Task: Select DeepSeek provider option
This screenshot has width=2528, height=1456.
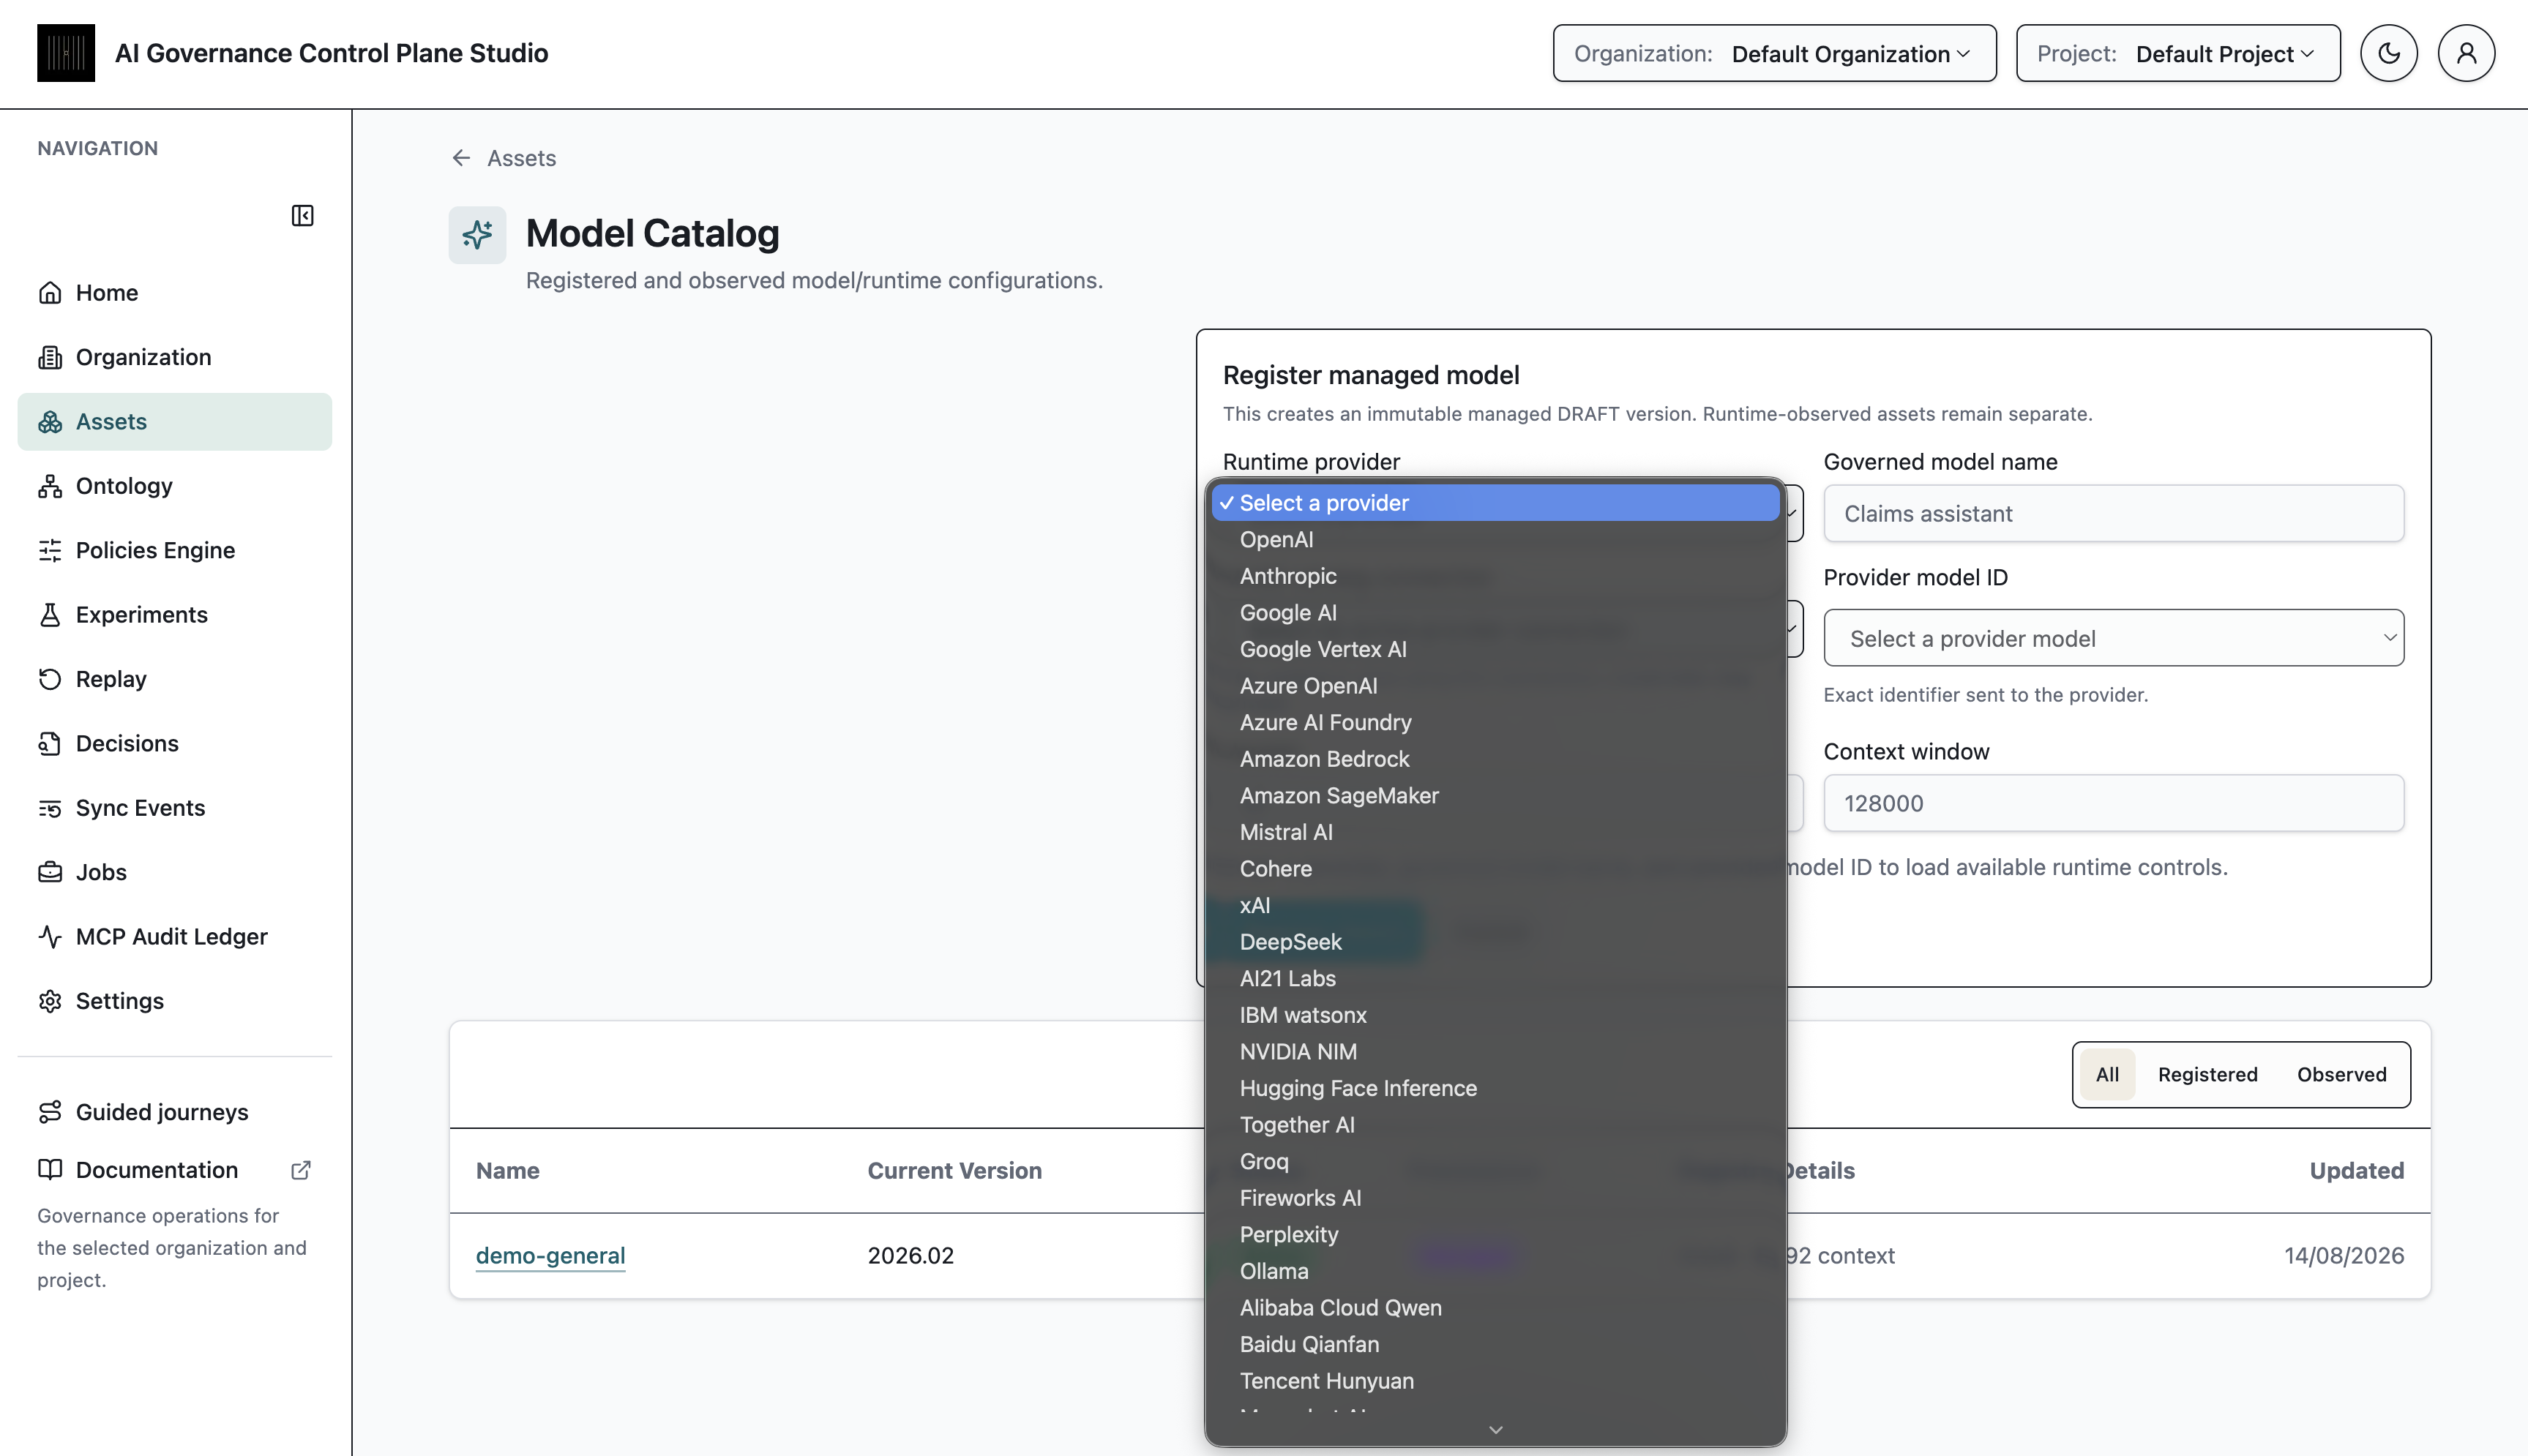Action: [x=1495, y=942]
